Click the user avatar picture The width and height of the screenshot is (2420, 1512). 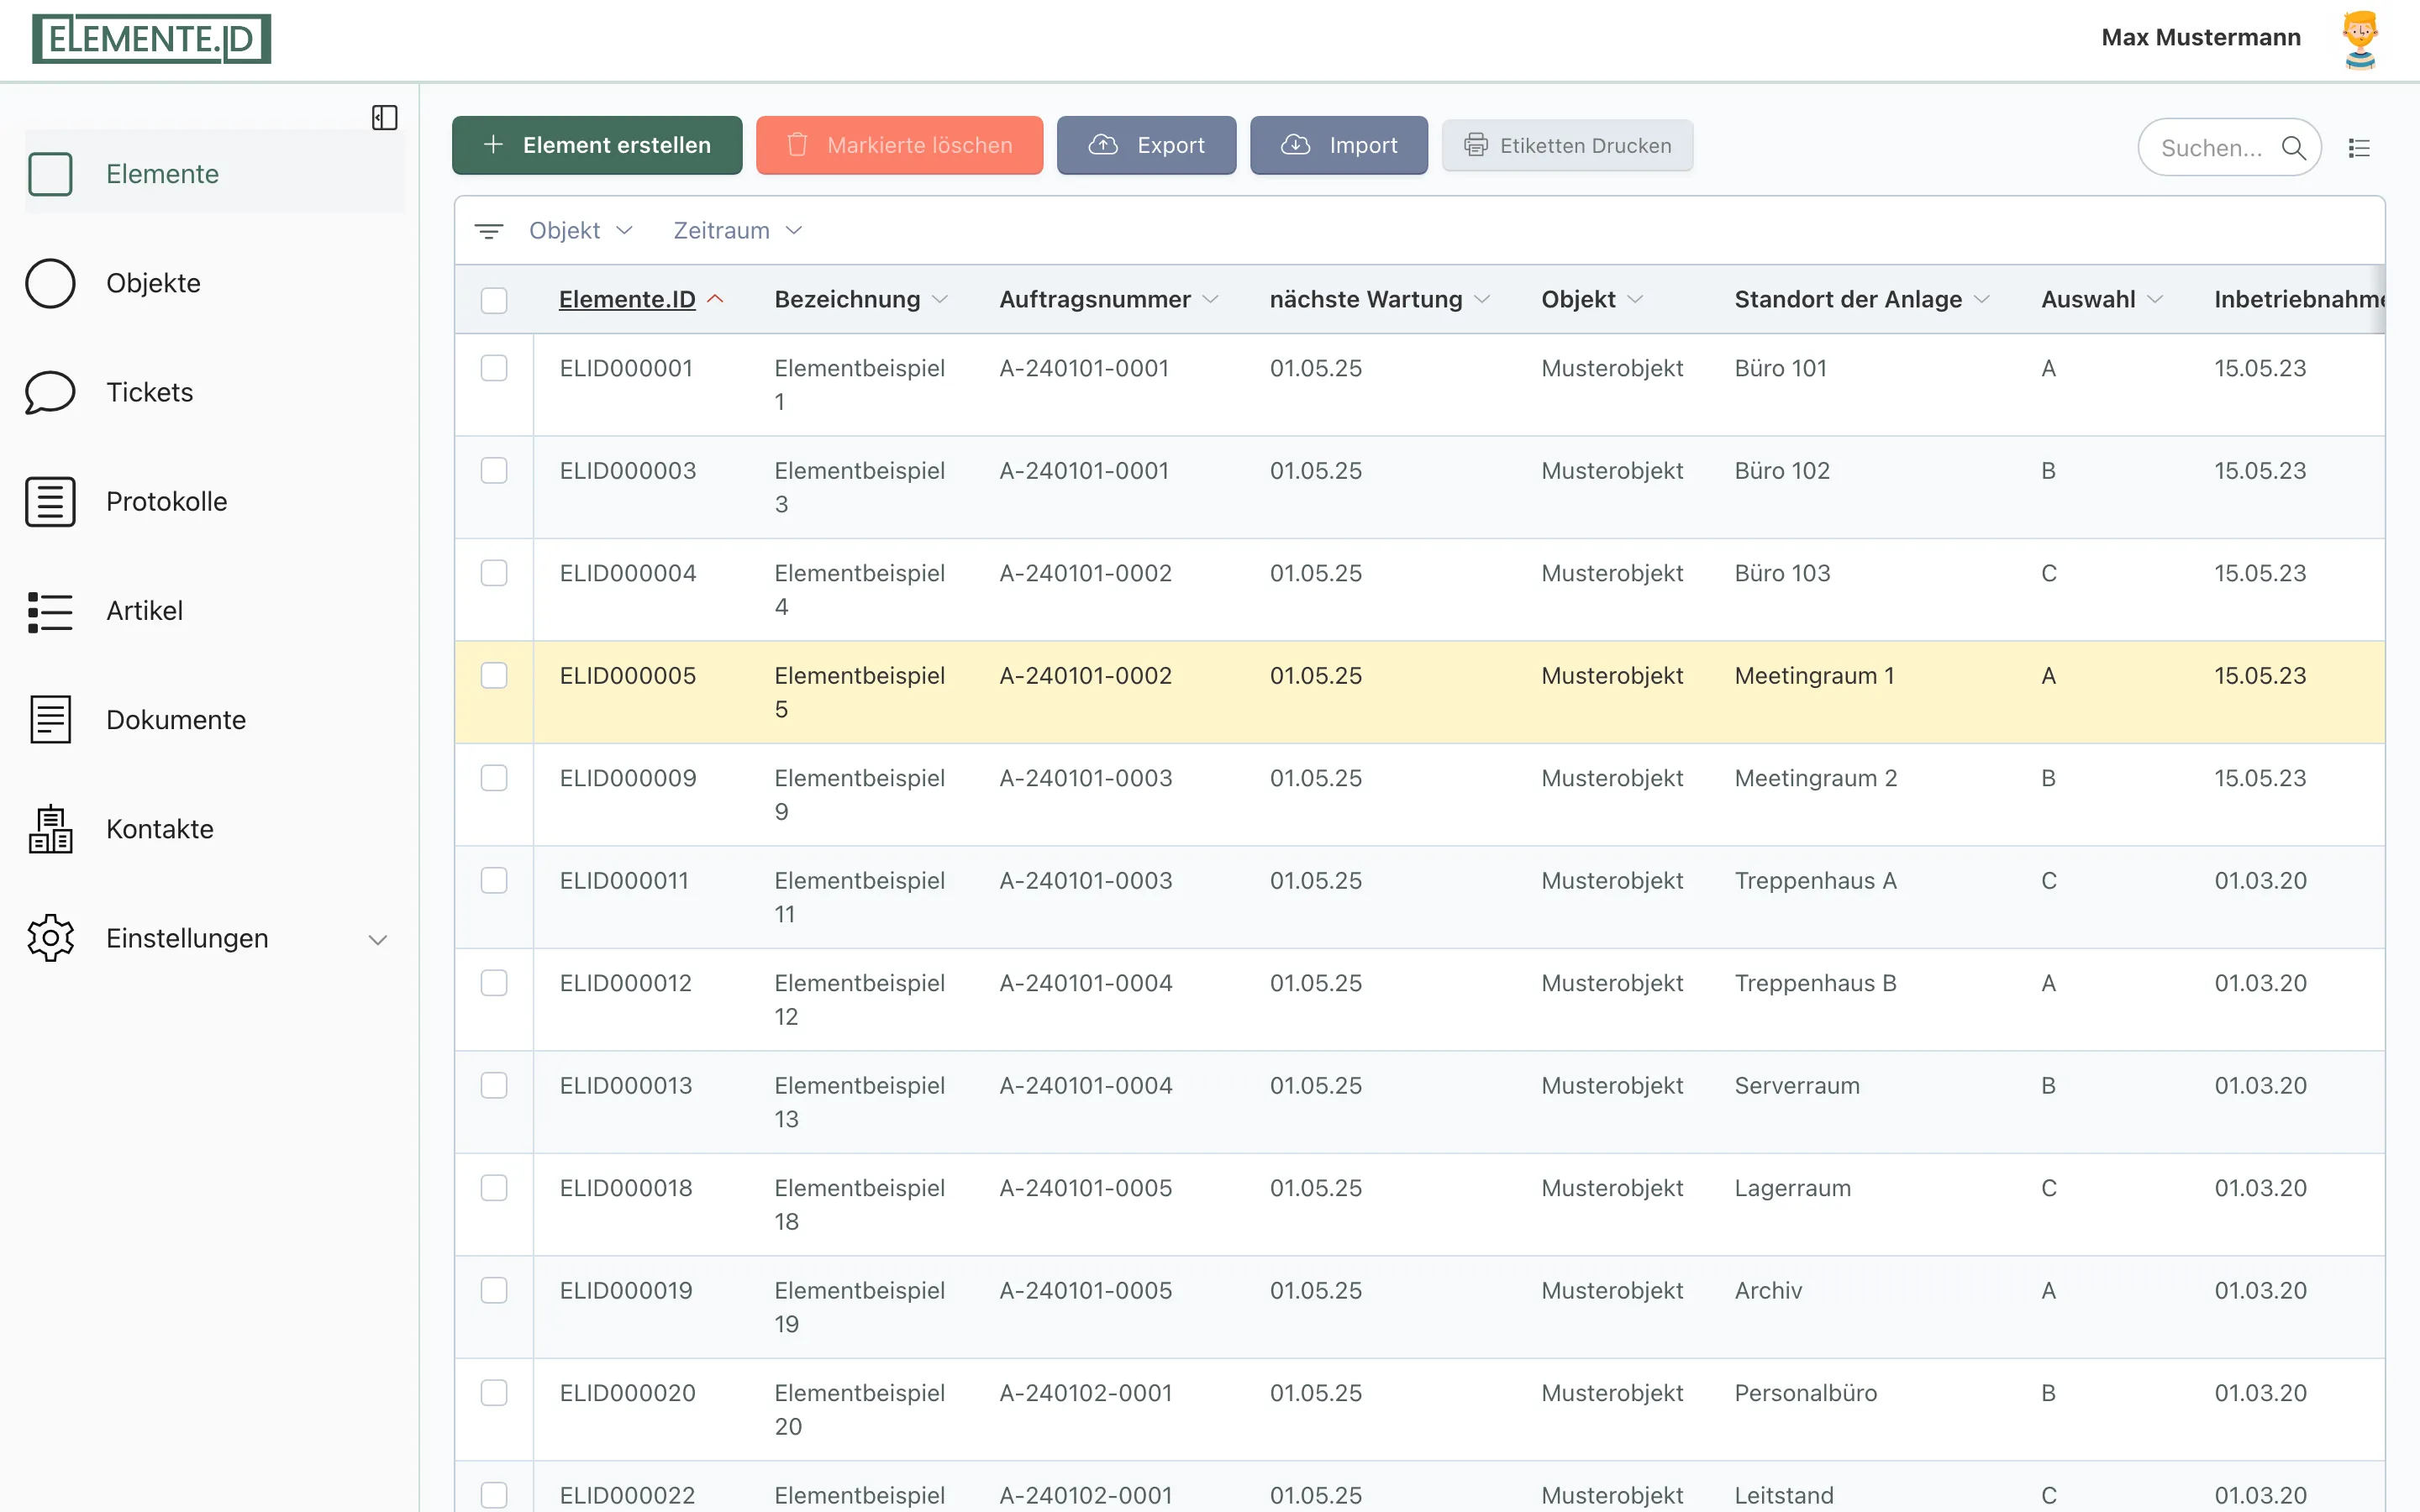(x=2360, y=40)
